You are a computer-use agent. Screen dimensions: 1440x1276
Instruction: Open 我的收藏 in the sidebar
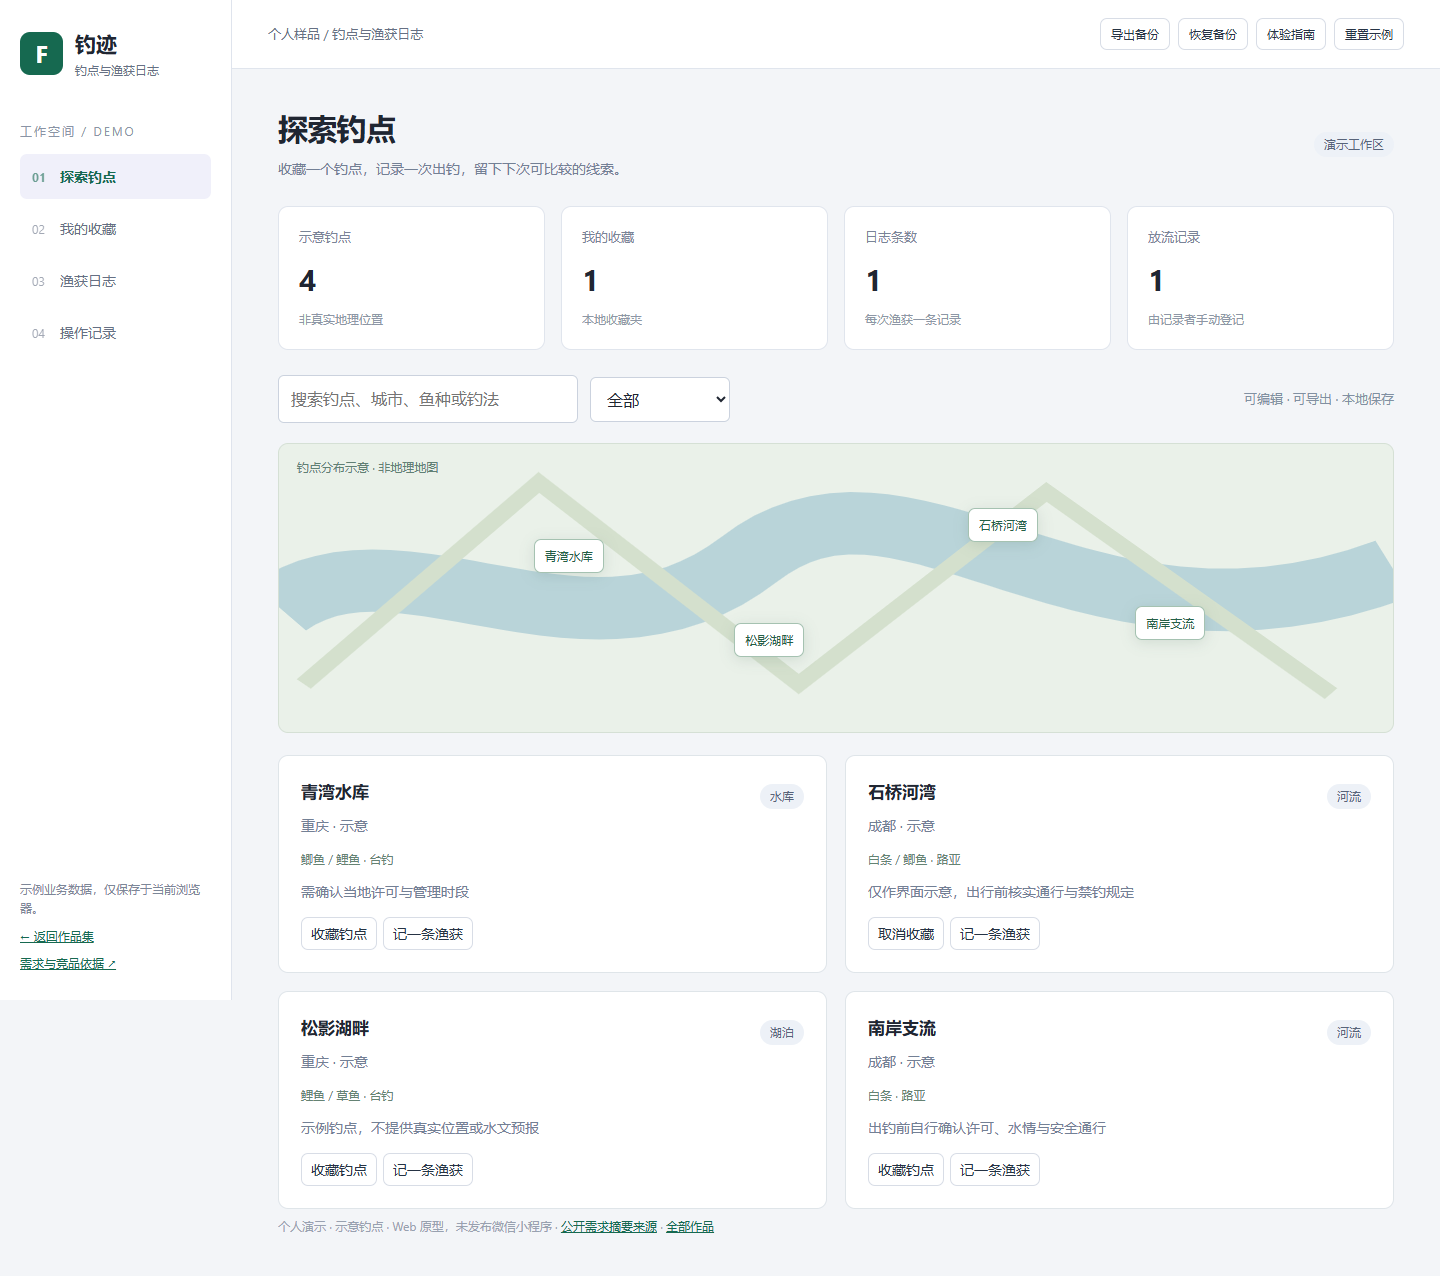coord(115,229)
